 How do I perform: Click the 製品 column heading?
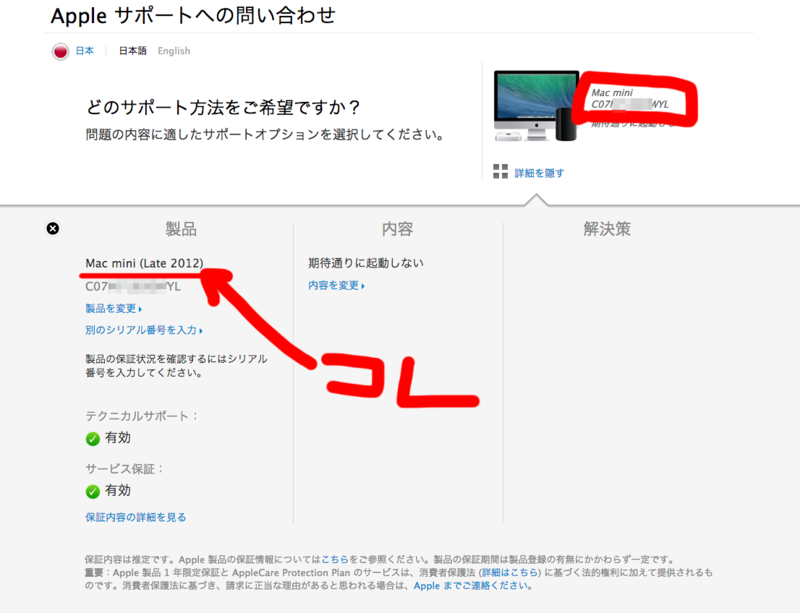(x=181, y=229)
